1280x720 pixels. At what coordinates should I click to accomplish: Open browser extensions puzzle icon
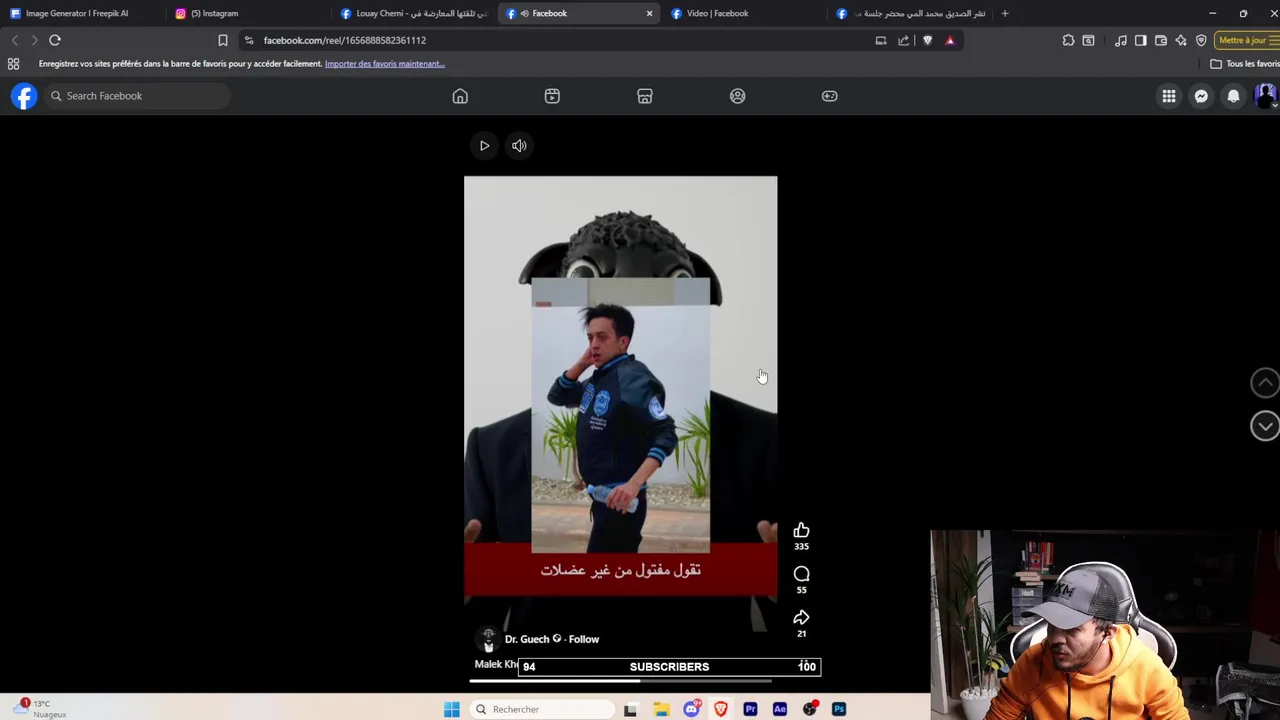point(1068,40)
